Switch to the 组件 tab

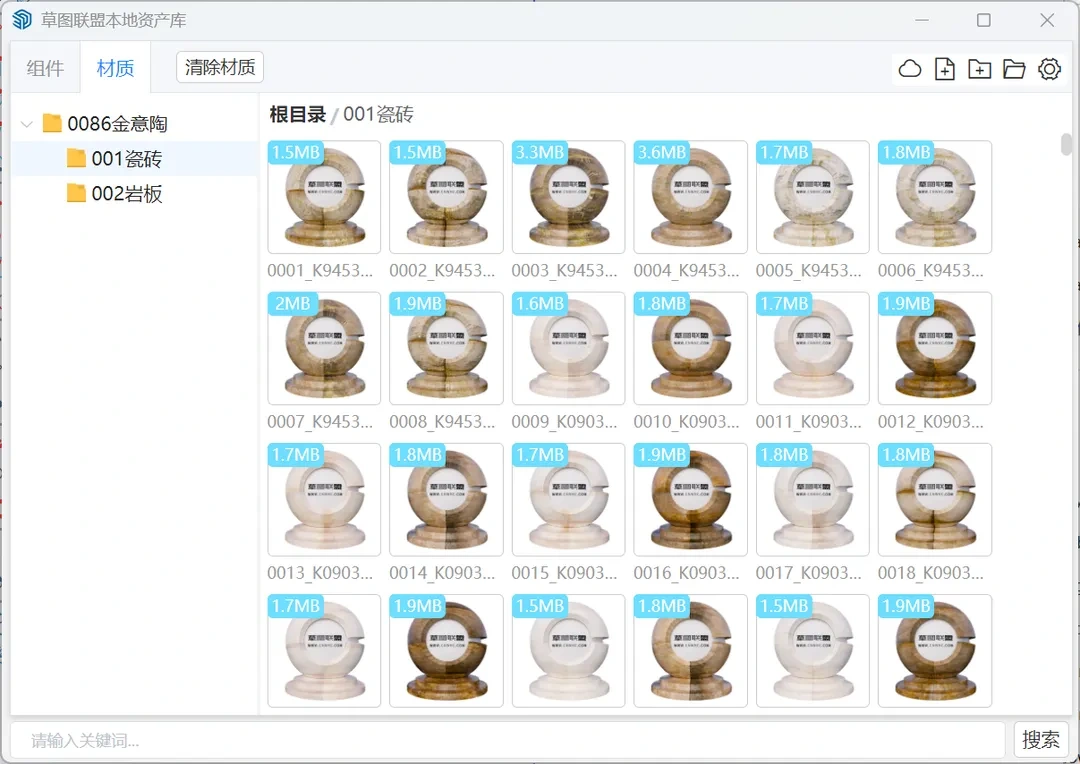45,68
